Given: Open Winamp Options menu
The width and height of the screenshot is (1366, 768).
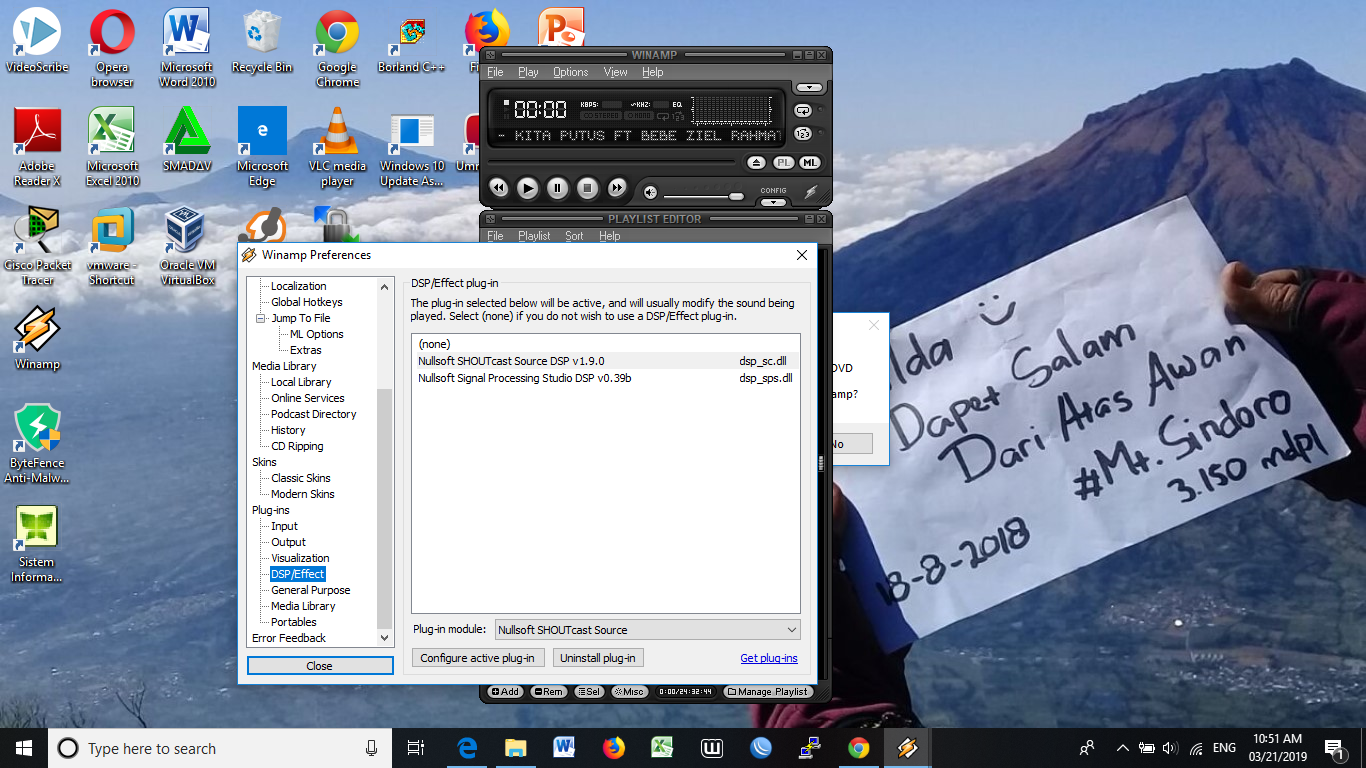Looking at the screenshot, I should click(x=571, y=72).
